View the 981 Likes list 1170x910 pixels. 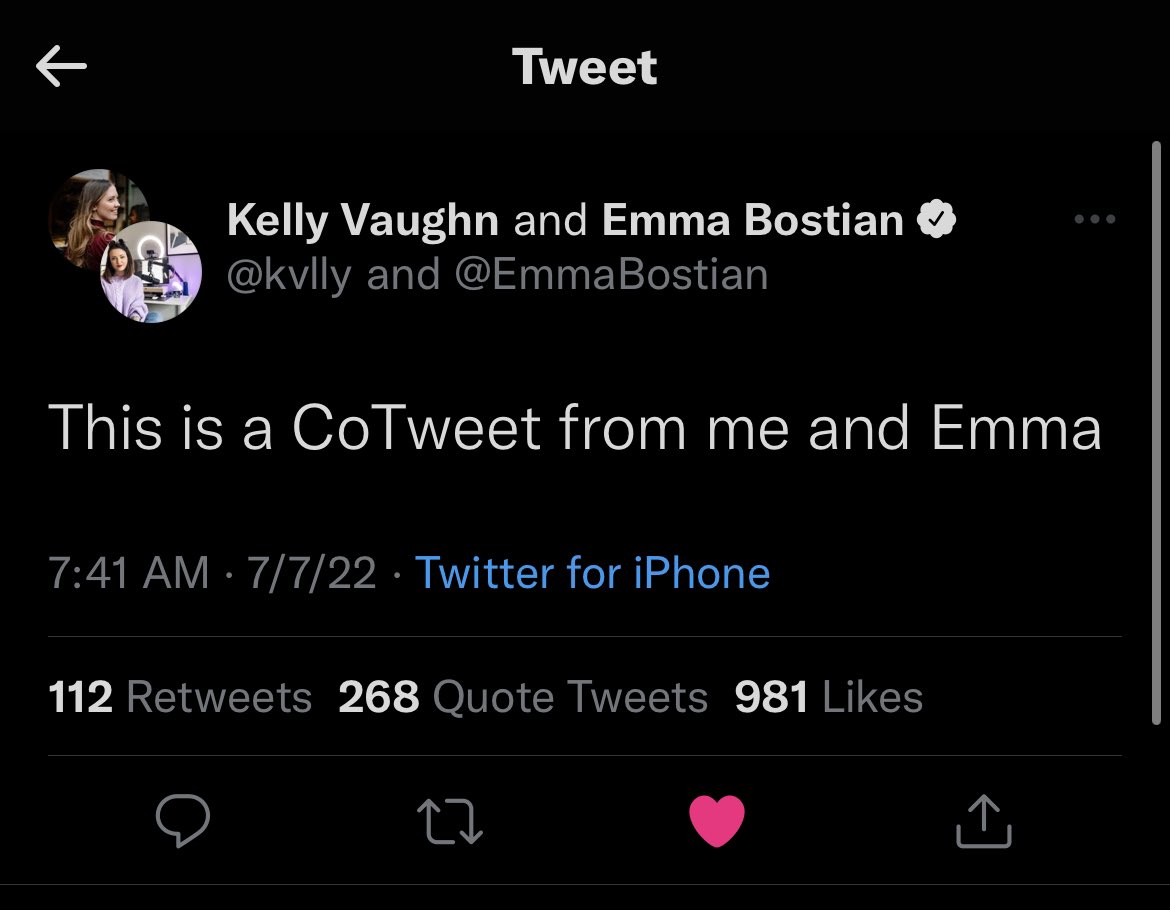828,697
